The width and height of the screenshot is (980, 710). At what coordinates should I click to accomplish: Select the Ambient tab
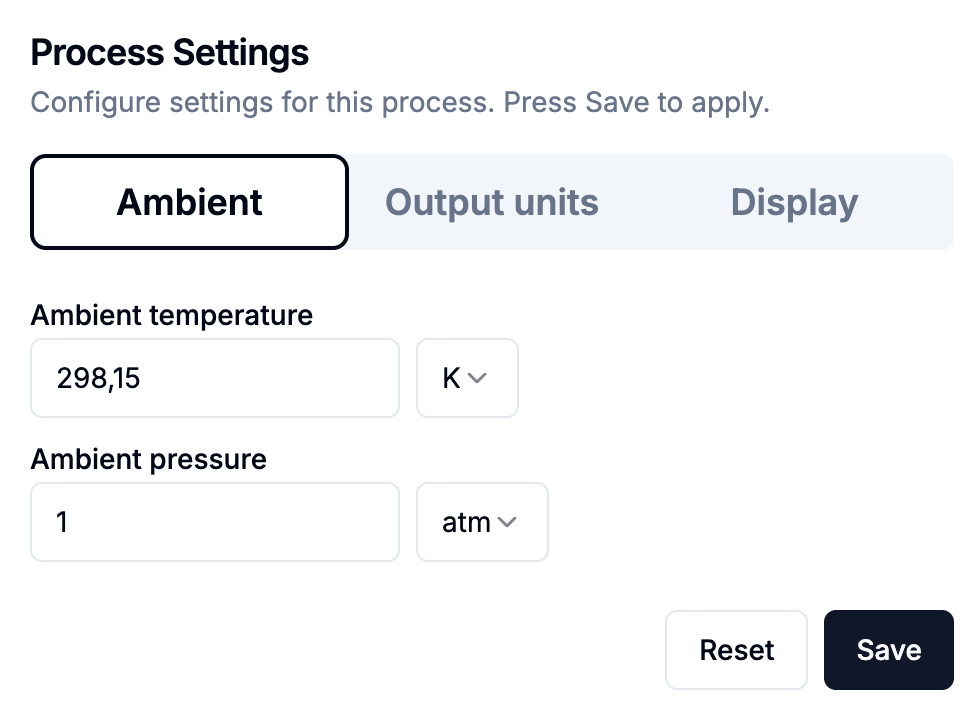coord(189,201)
